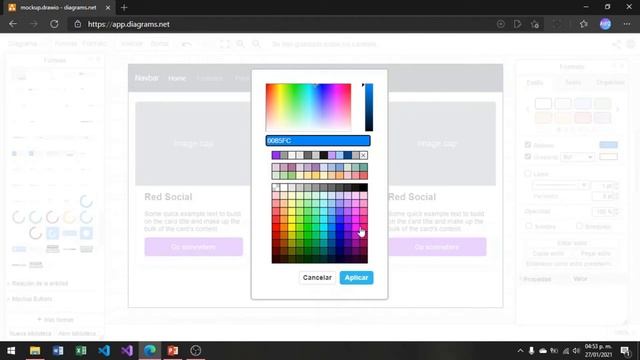640x360 pixels.
Task: Add page to favorites with star-plus icon
Action: 535,24
